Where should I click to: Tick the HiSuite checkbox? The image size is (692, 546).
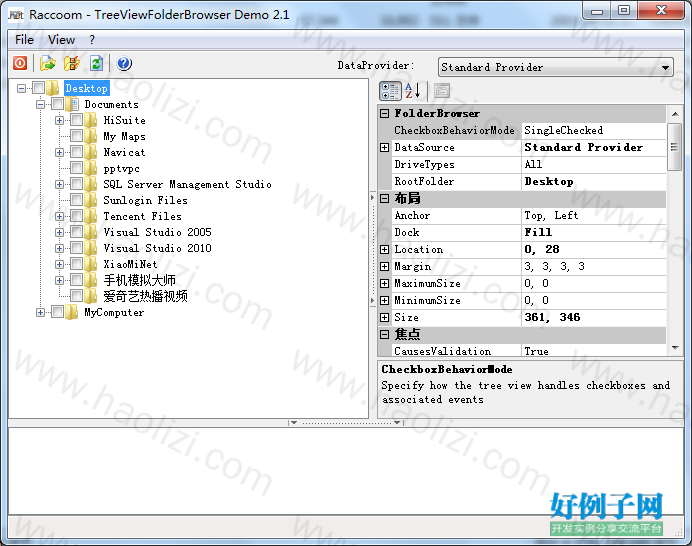[x=76, y=120]
